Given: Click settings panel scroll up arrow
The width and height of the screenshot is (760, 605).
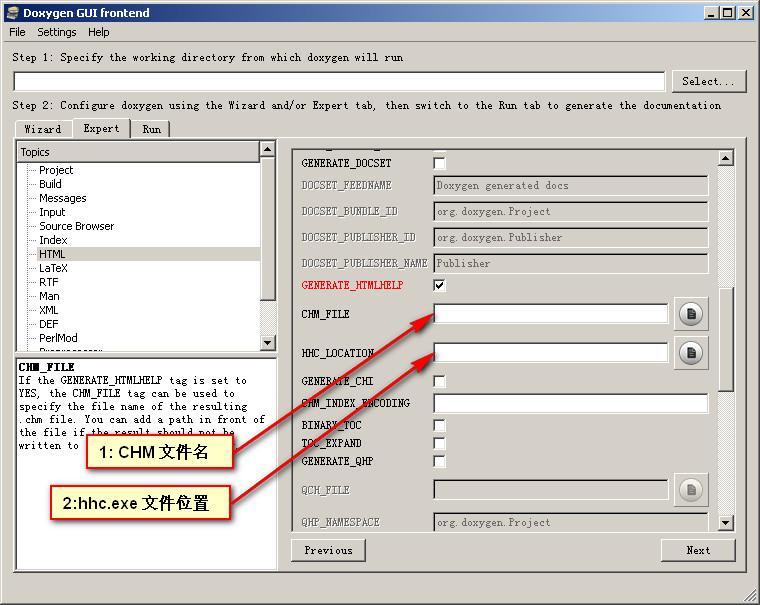Looking at the screenshot, I should click(725, 158).
